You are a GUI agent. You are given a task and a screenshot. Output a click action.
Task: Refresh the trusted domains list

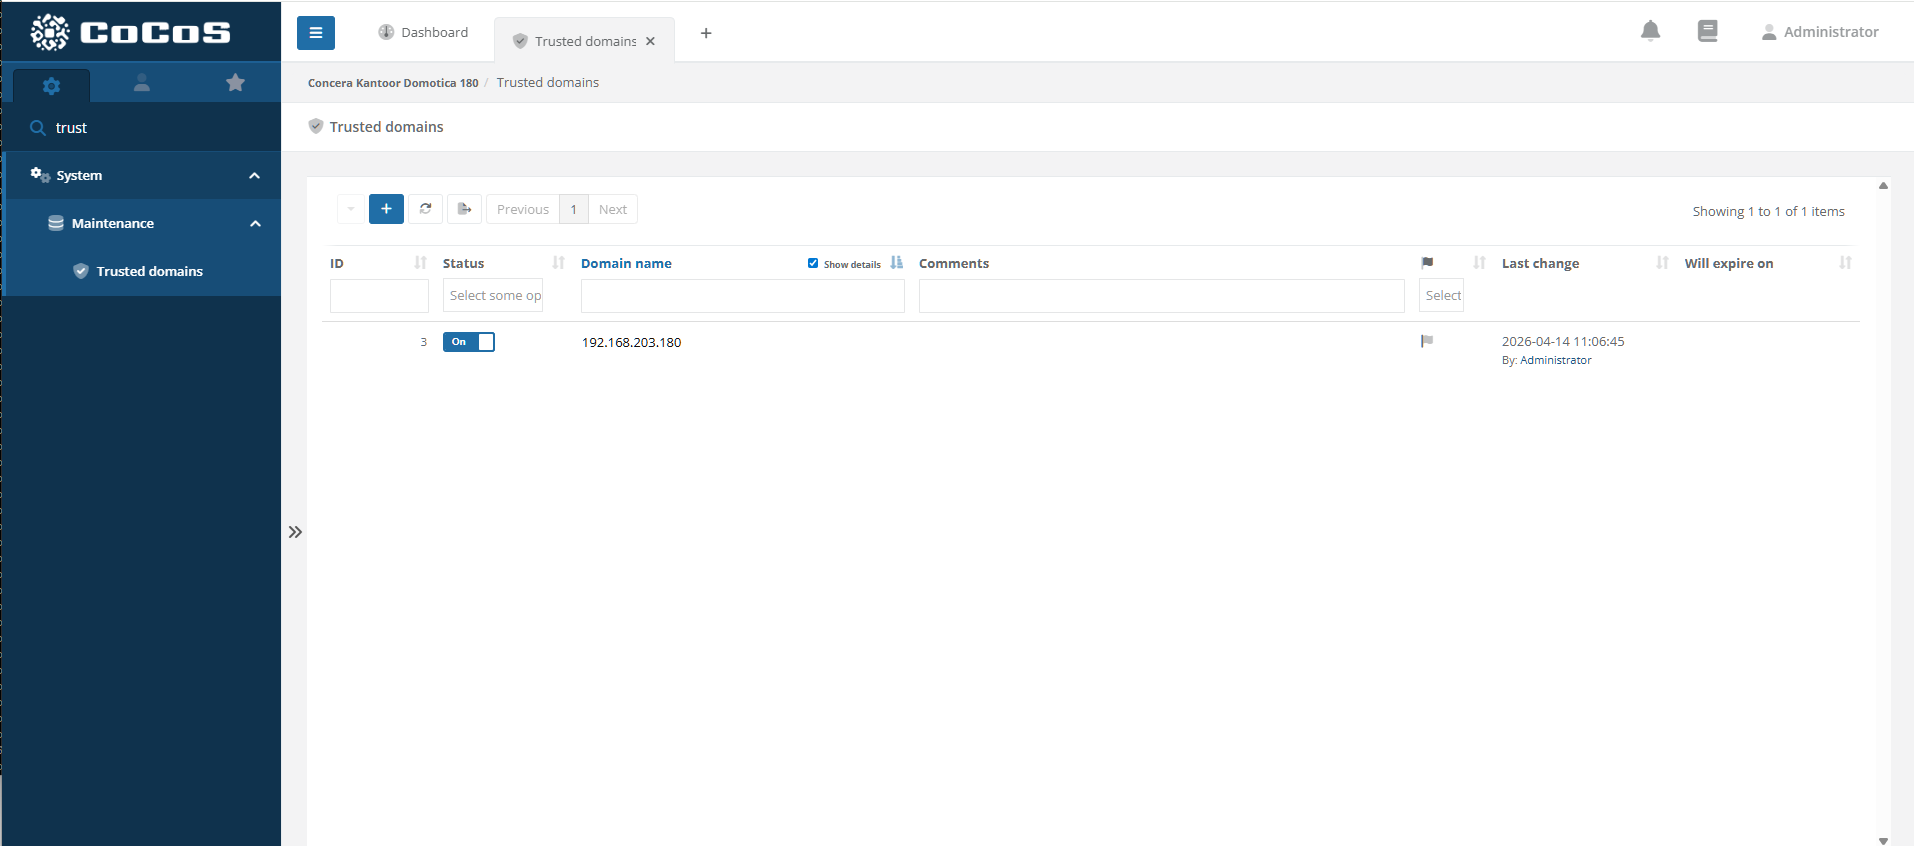[x=425, y=209]
